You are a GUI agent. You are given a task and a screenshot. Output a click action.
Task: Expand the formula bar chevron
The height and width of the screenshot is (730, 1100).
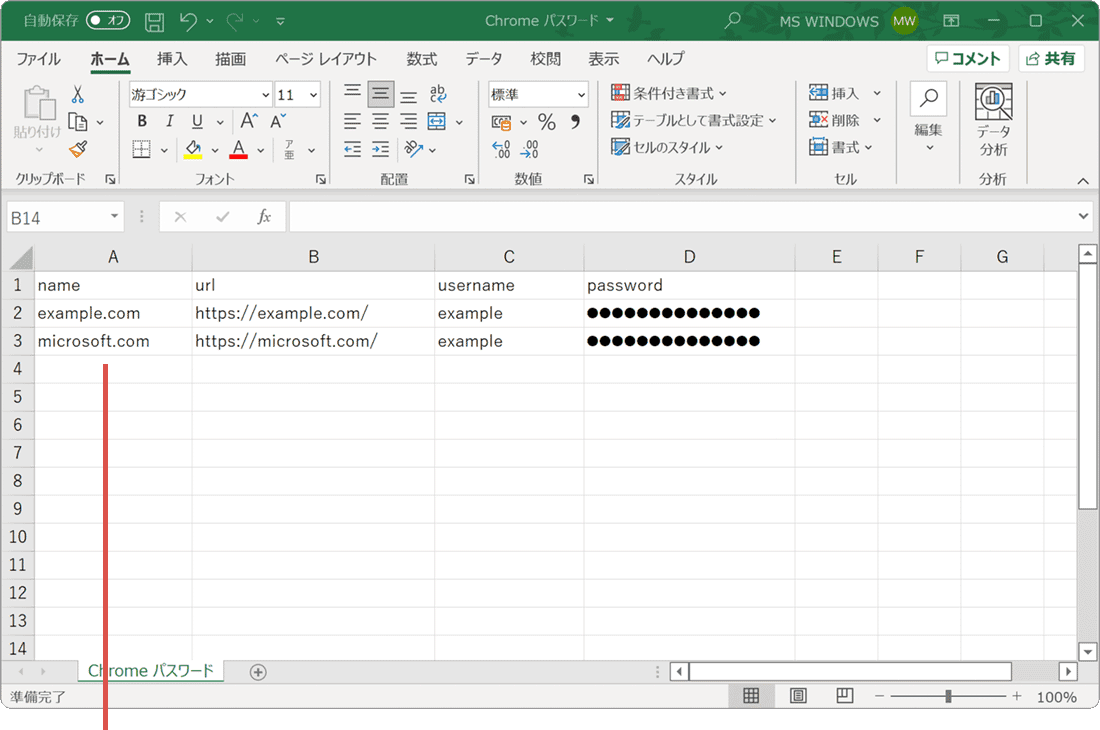point(1083,217)
